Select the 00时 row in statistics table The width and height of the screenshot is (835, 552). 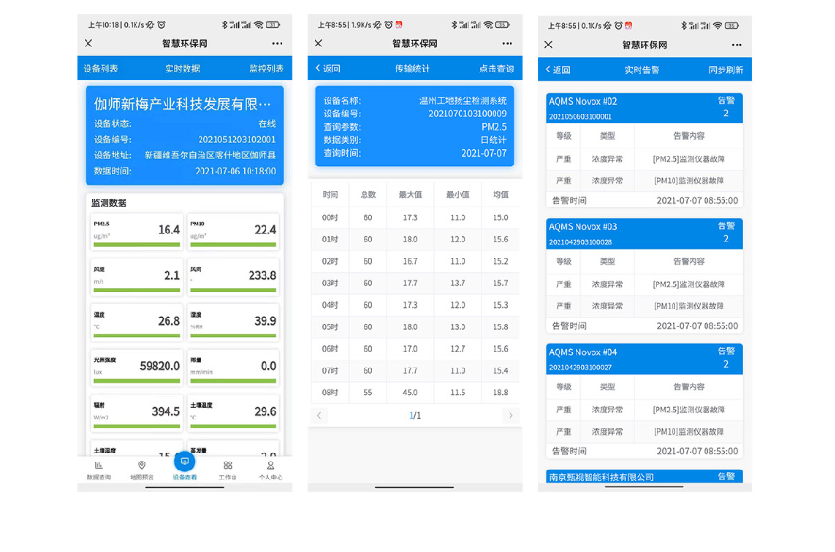pos(415,217)
